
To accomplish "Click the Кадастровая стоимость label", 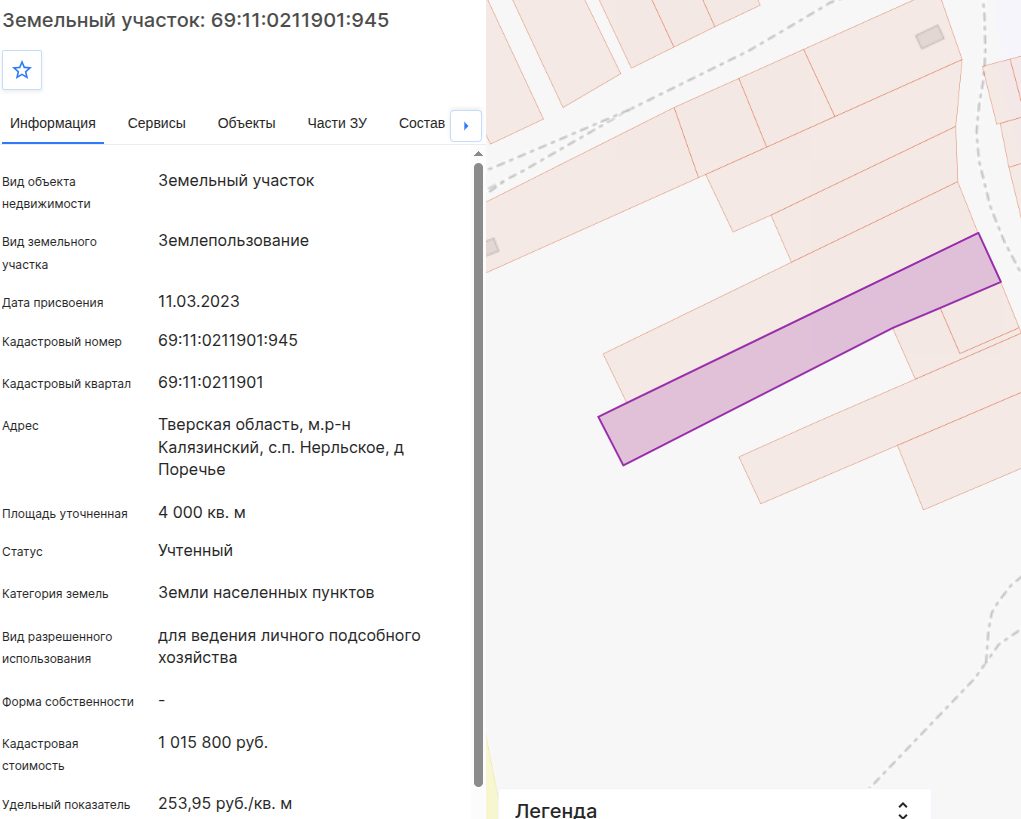I will pos(40,755).
